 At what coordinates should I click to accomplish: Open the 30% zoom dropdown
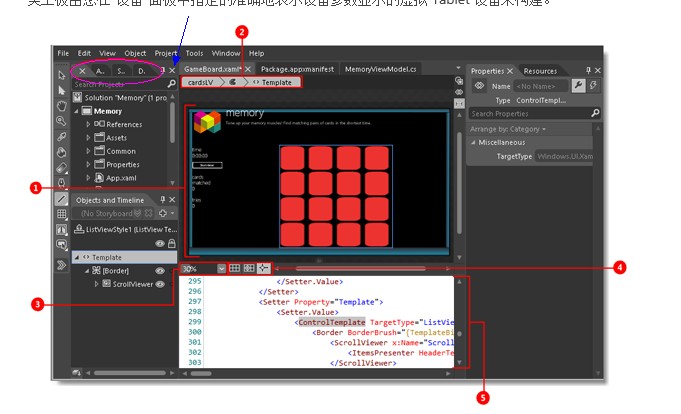[x=221, y=268]
